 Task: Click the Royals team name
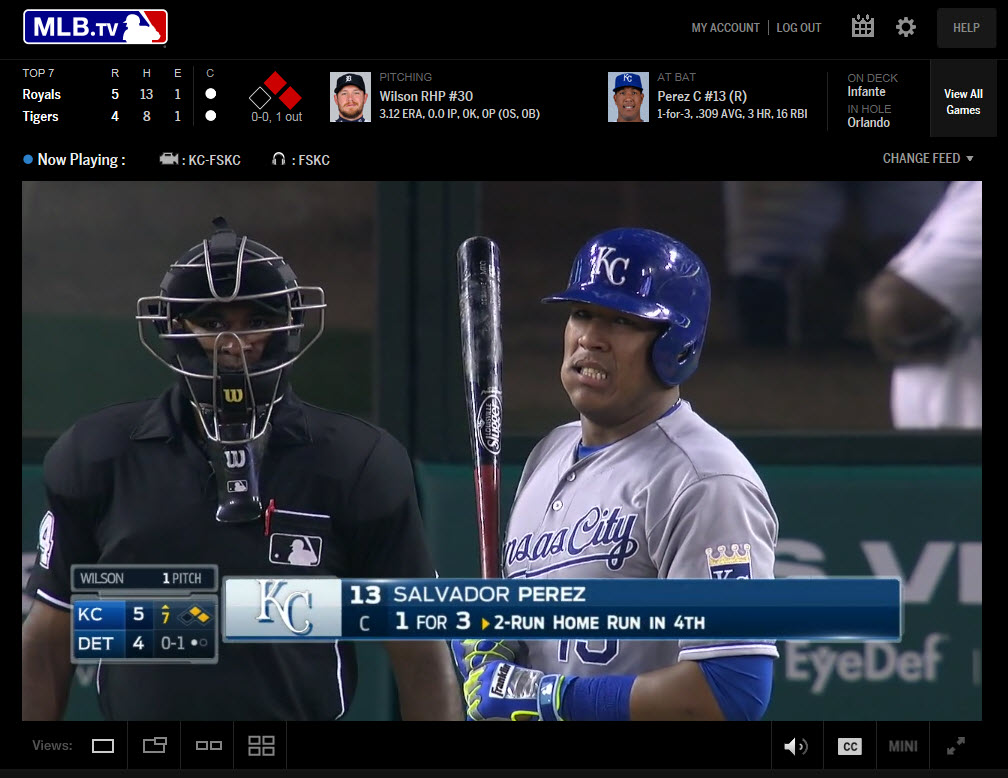[x=42, y=95]
